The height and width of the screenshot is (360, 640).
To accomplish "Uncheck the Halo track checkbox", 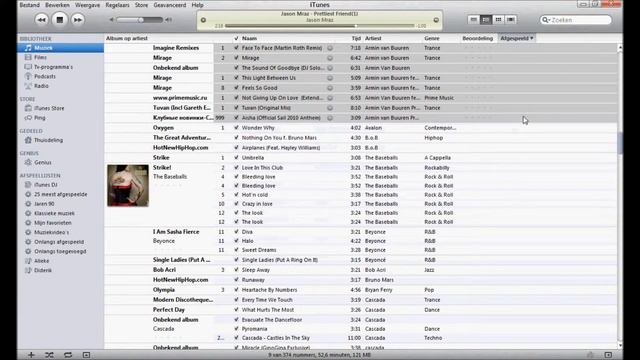I will click(x=236, y=241).
